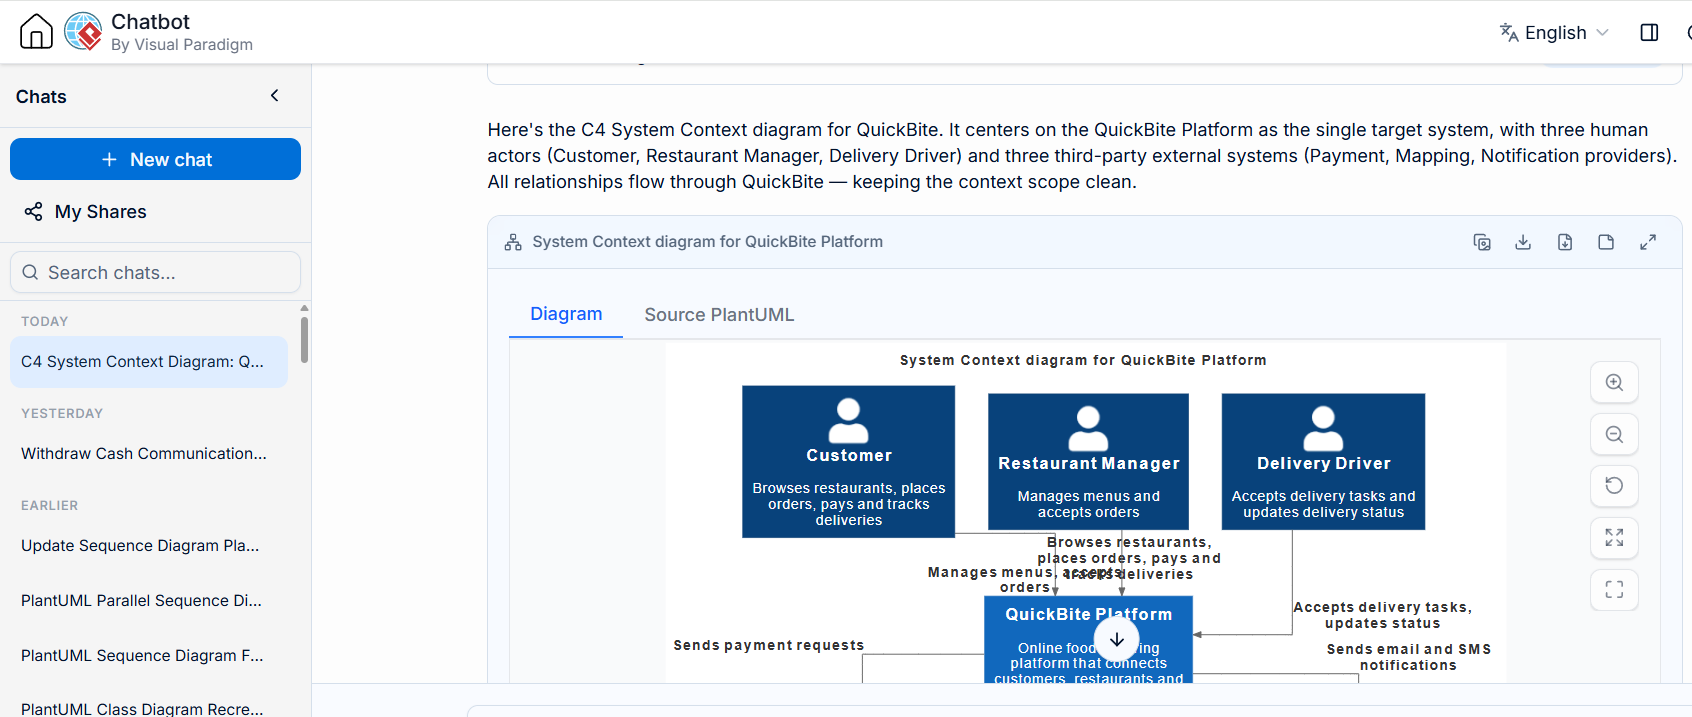The image size is (1692, 717).
Task: Click 'Accepts delivery tasks, updates status' label
Action: (x=1382, y=615)
